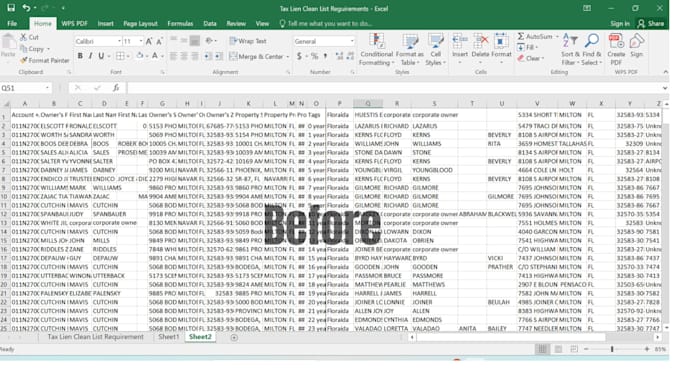Click the Name Box showing Q51
The height and width of the screenshot is (383, 680).
25,88
